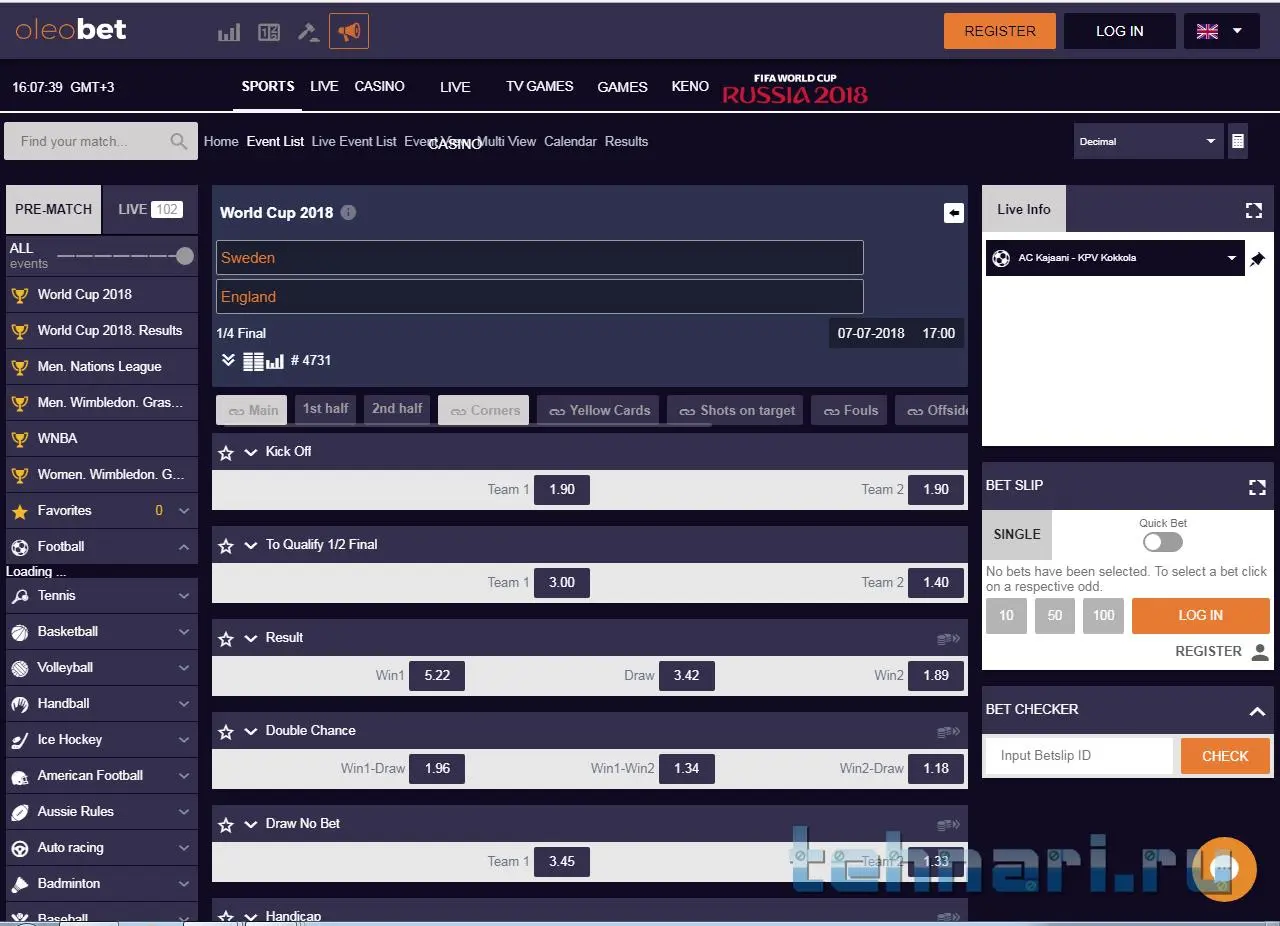Screen dimensions: 1280x926
Task: Open the KENO menu item
Action: (690, 87)
